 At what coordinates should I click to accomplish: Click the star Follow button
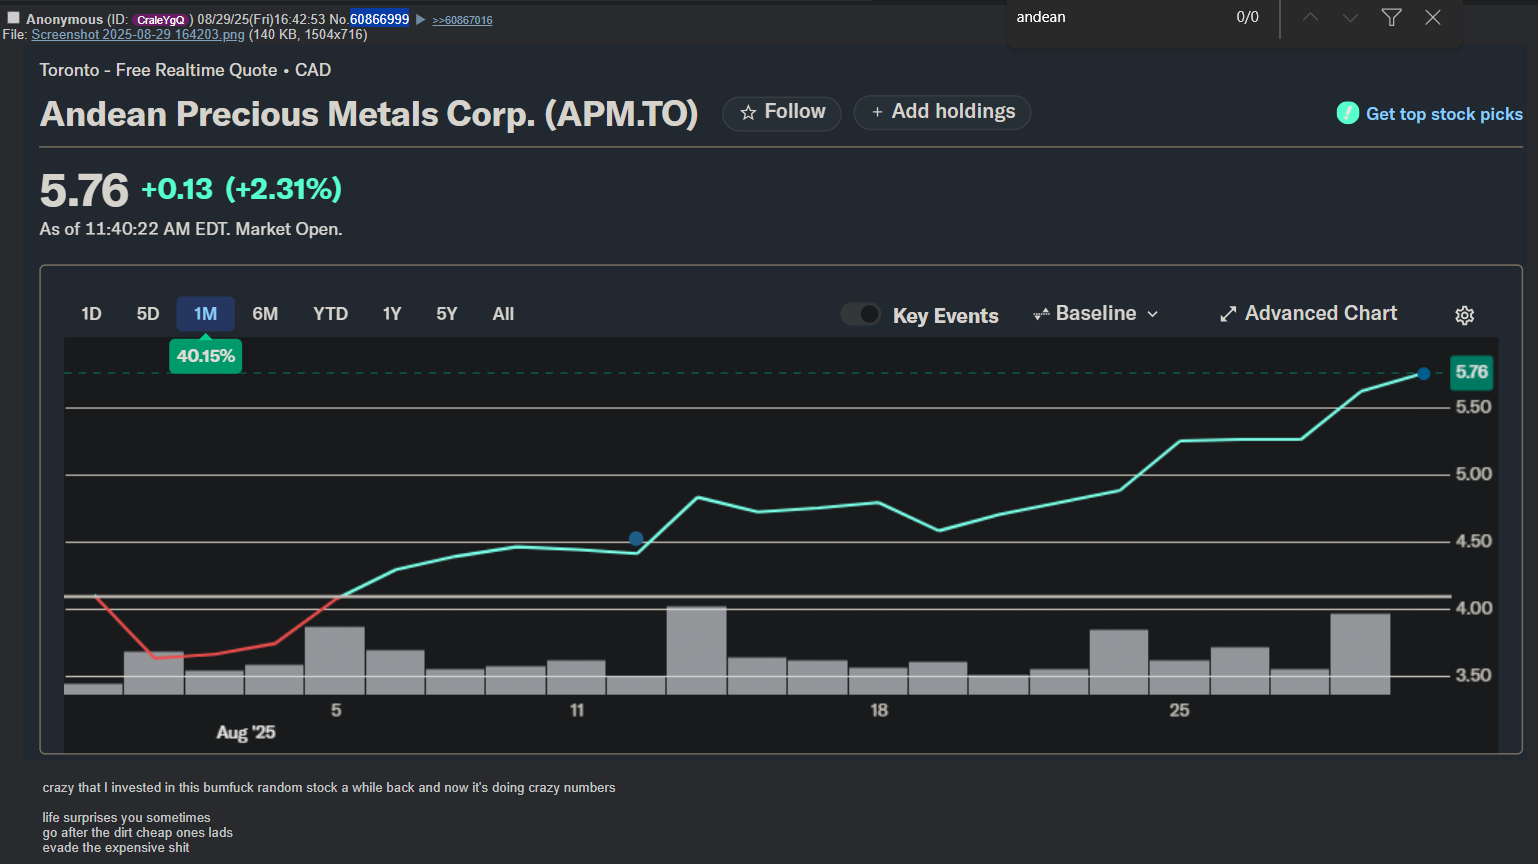[782, 112]
